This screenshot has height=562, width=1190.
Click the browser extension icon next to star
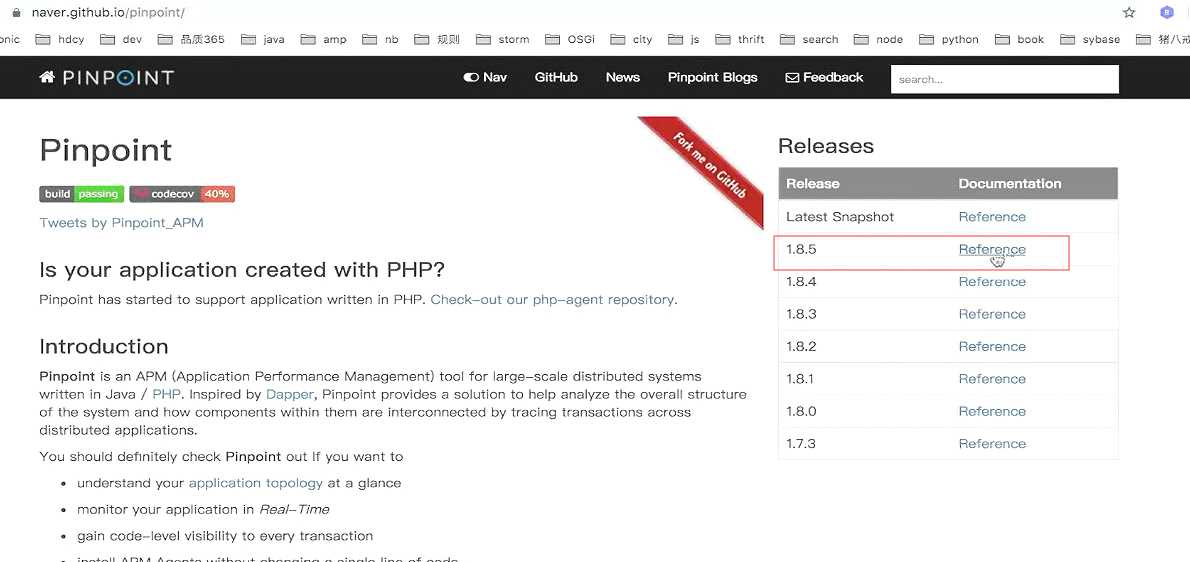point(1166,12)
